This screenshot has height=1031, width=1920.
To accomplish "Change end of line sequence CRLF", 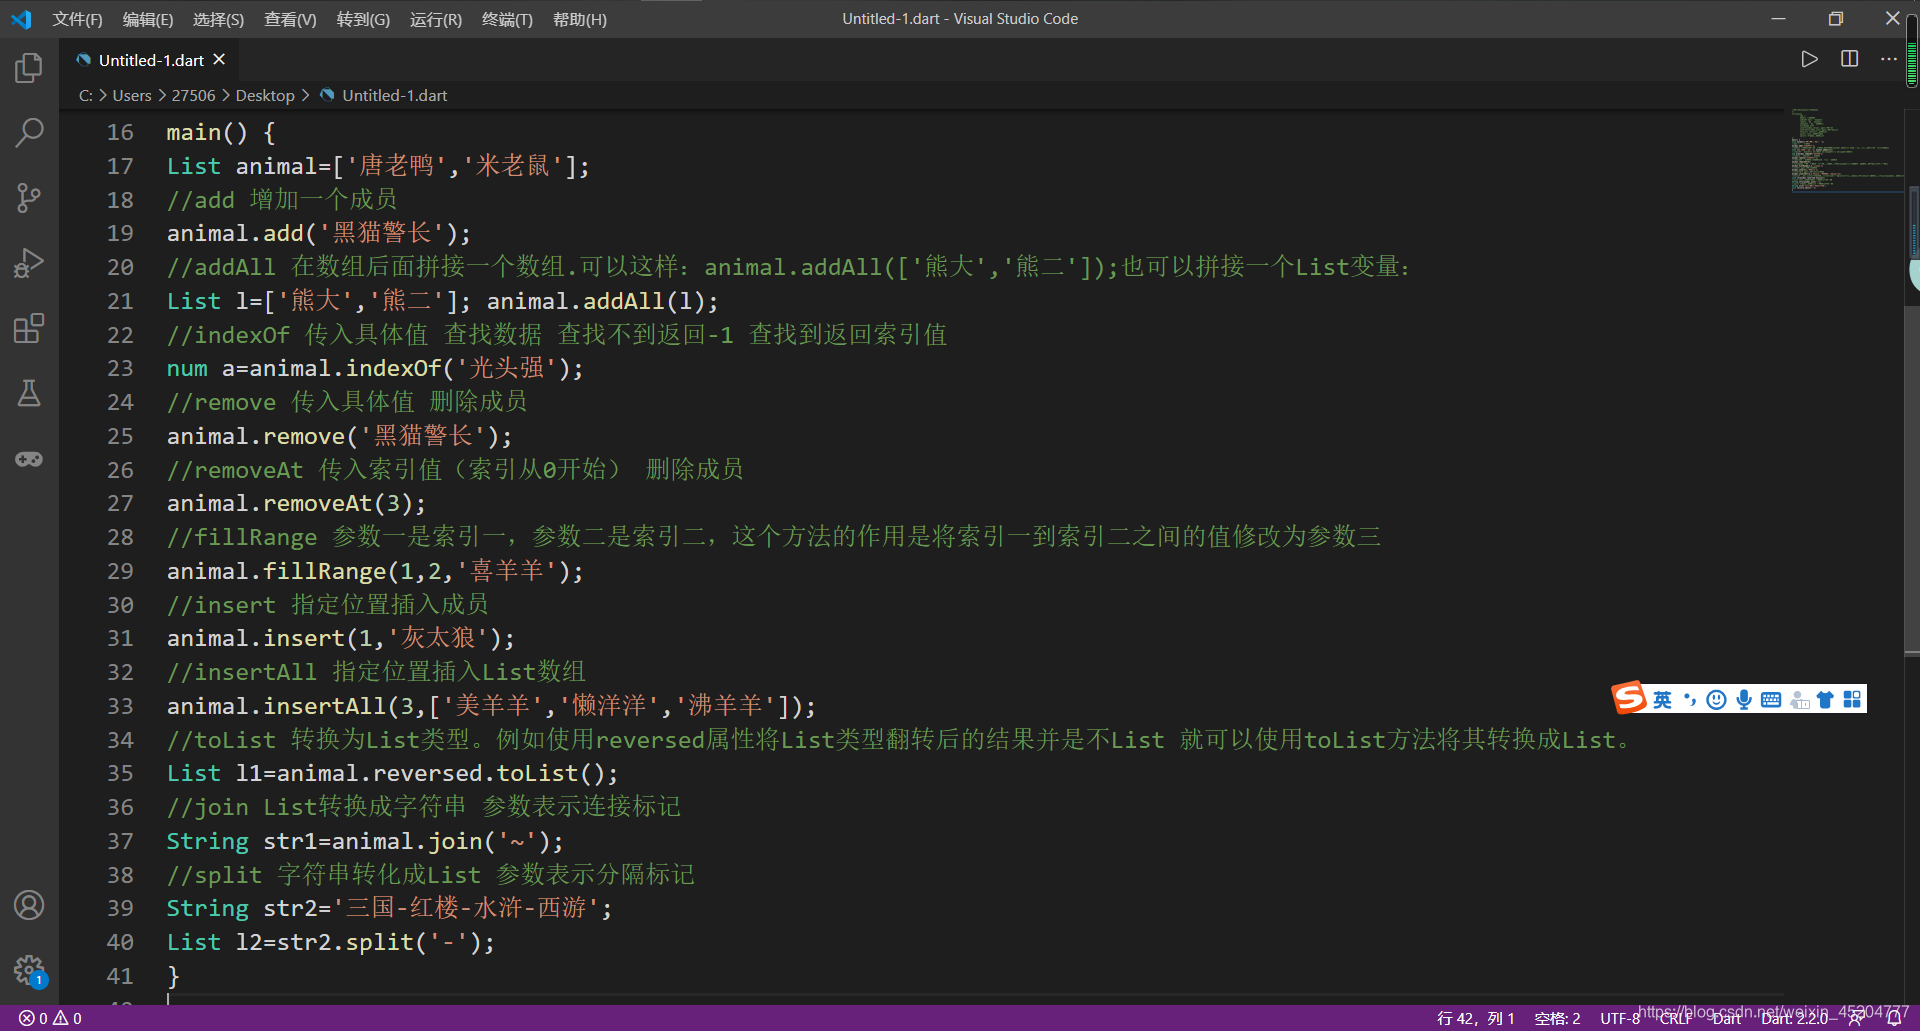I will point(1676,1018).
